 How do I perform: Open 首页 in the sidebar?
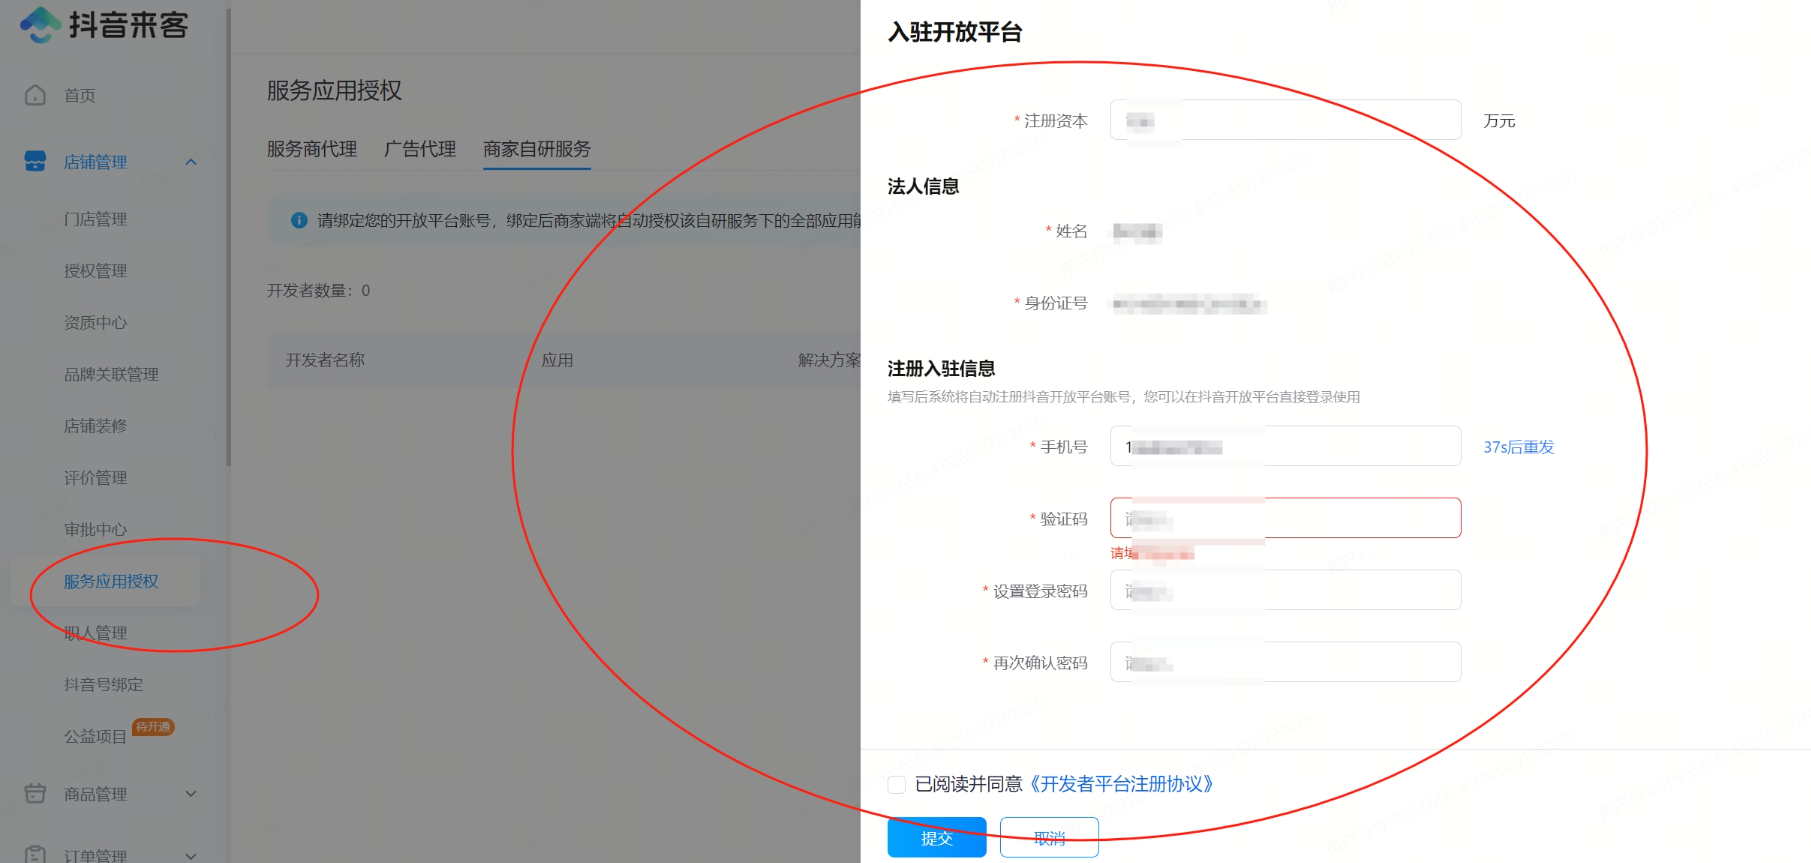click(x=80, y=96)
